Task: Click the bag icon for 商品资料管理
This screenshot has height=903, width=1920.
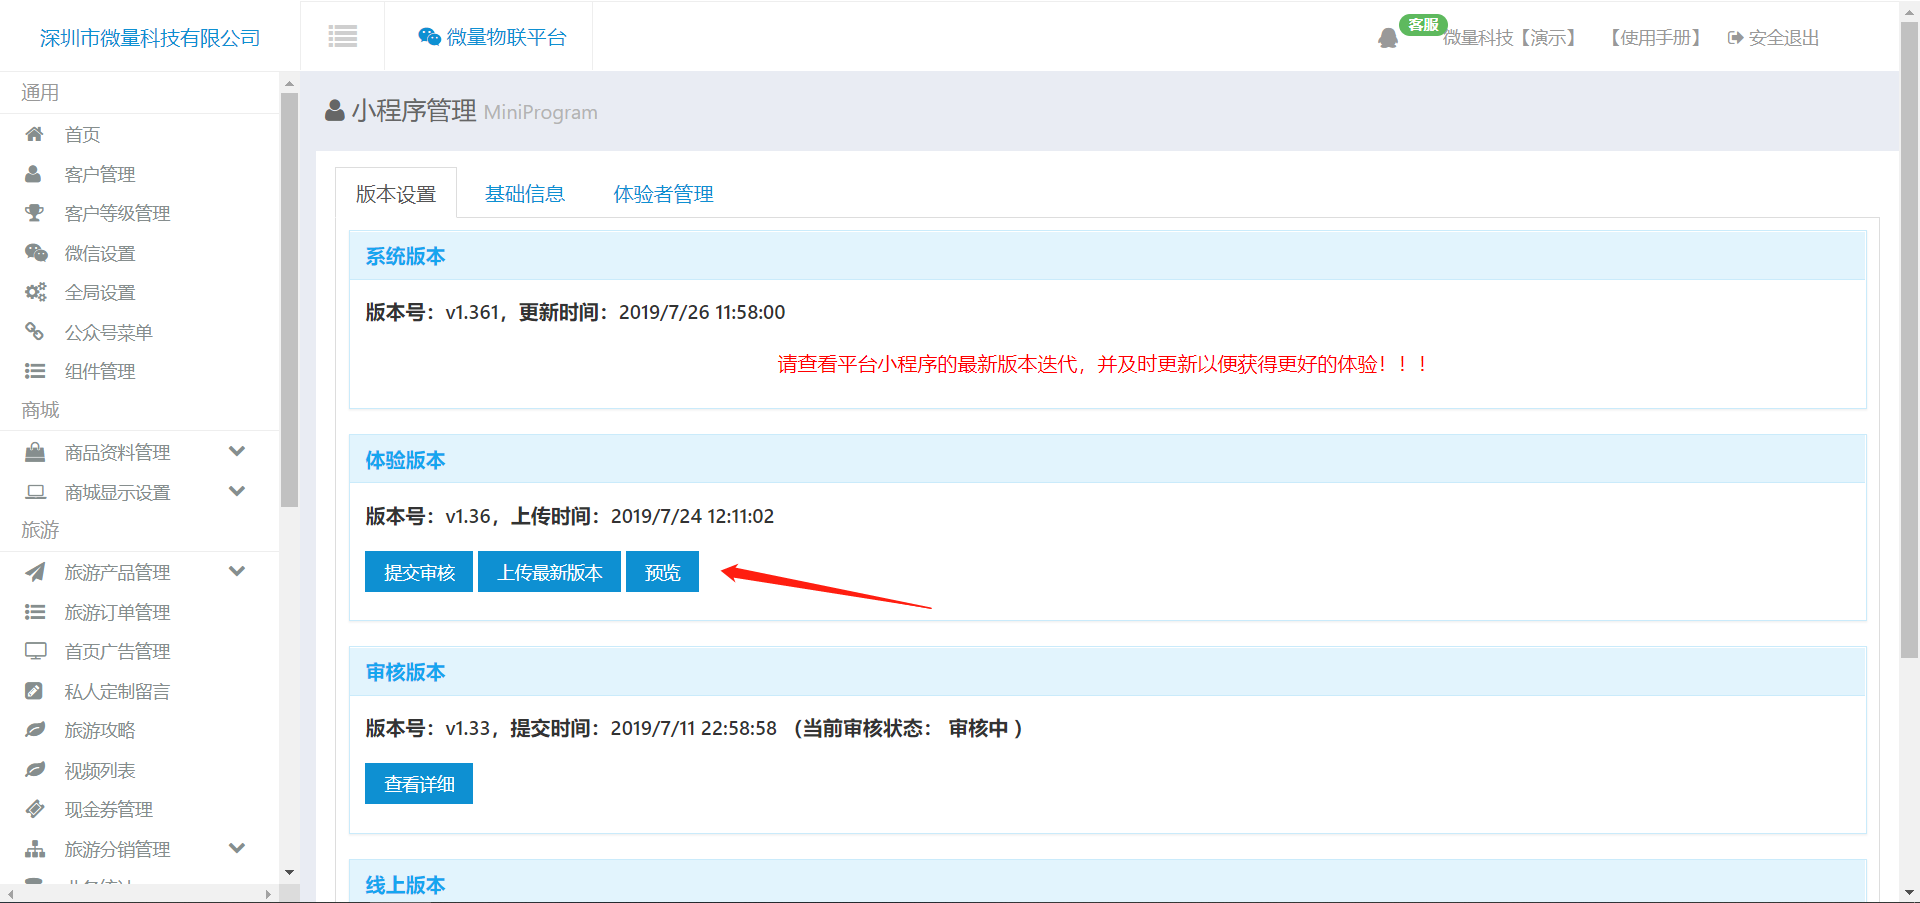Action: [35, 452]
